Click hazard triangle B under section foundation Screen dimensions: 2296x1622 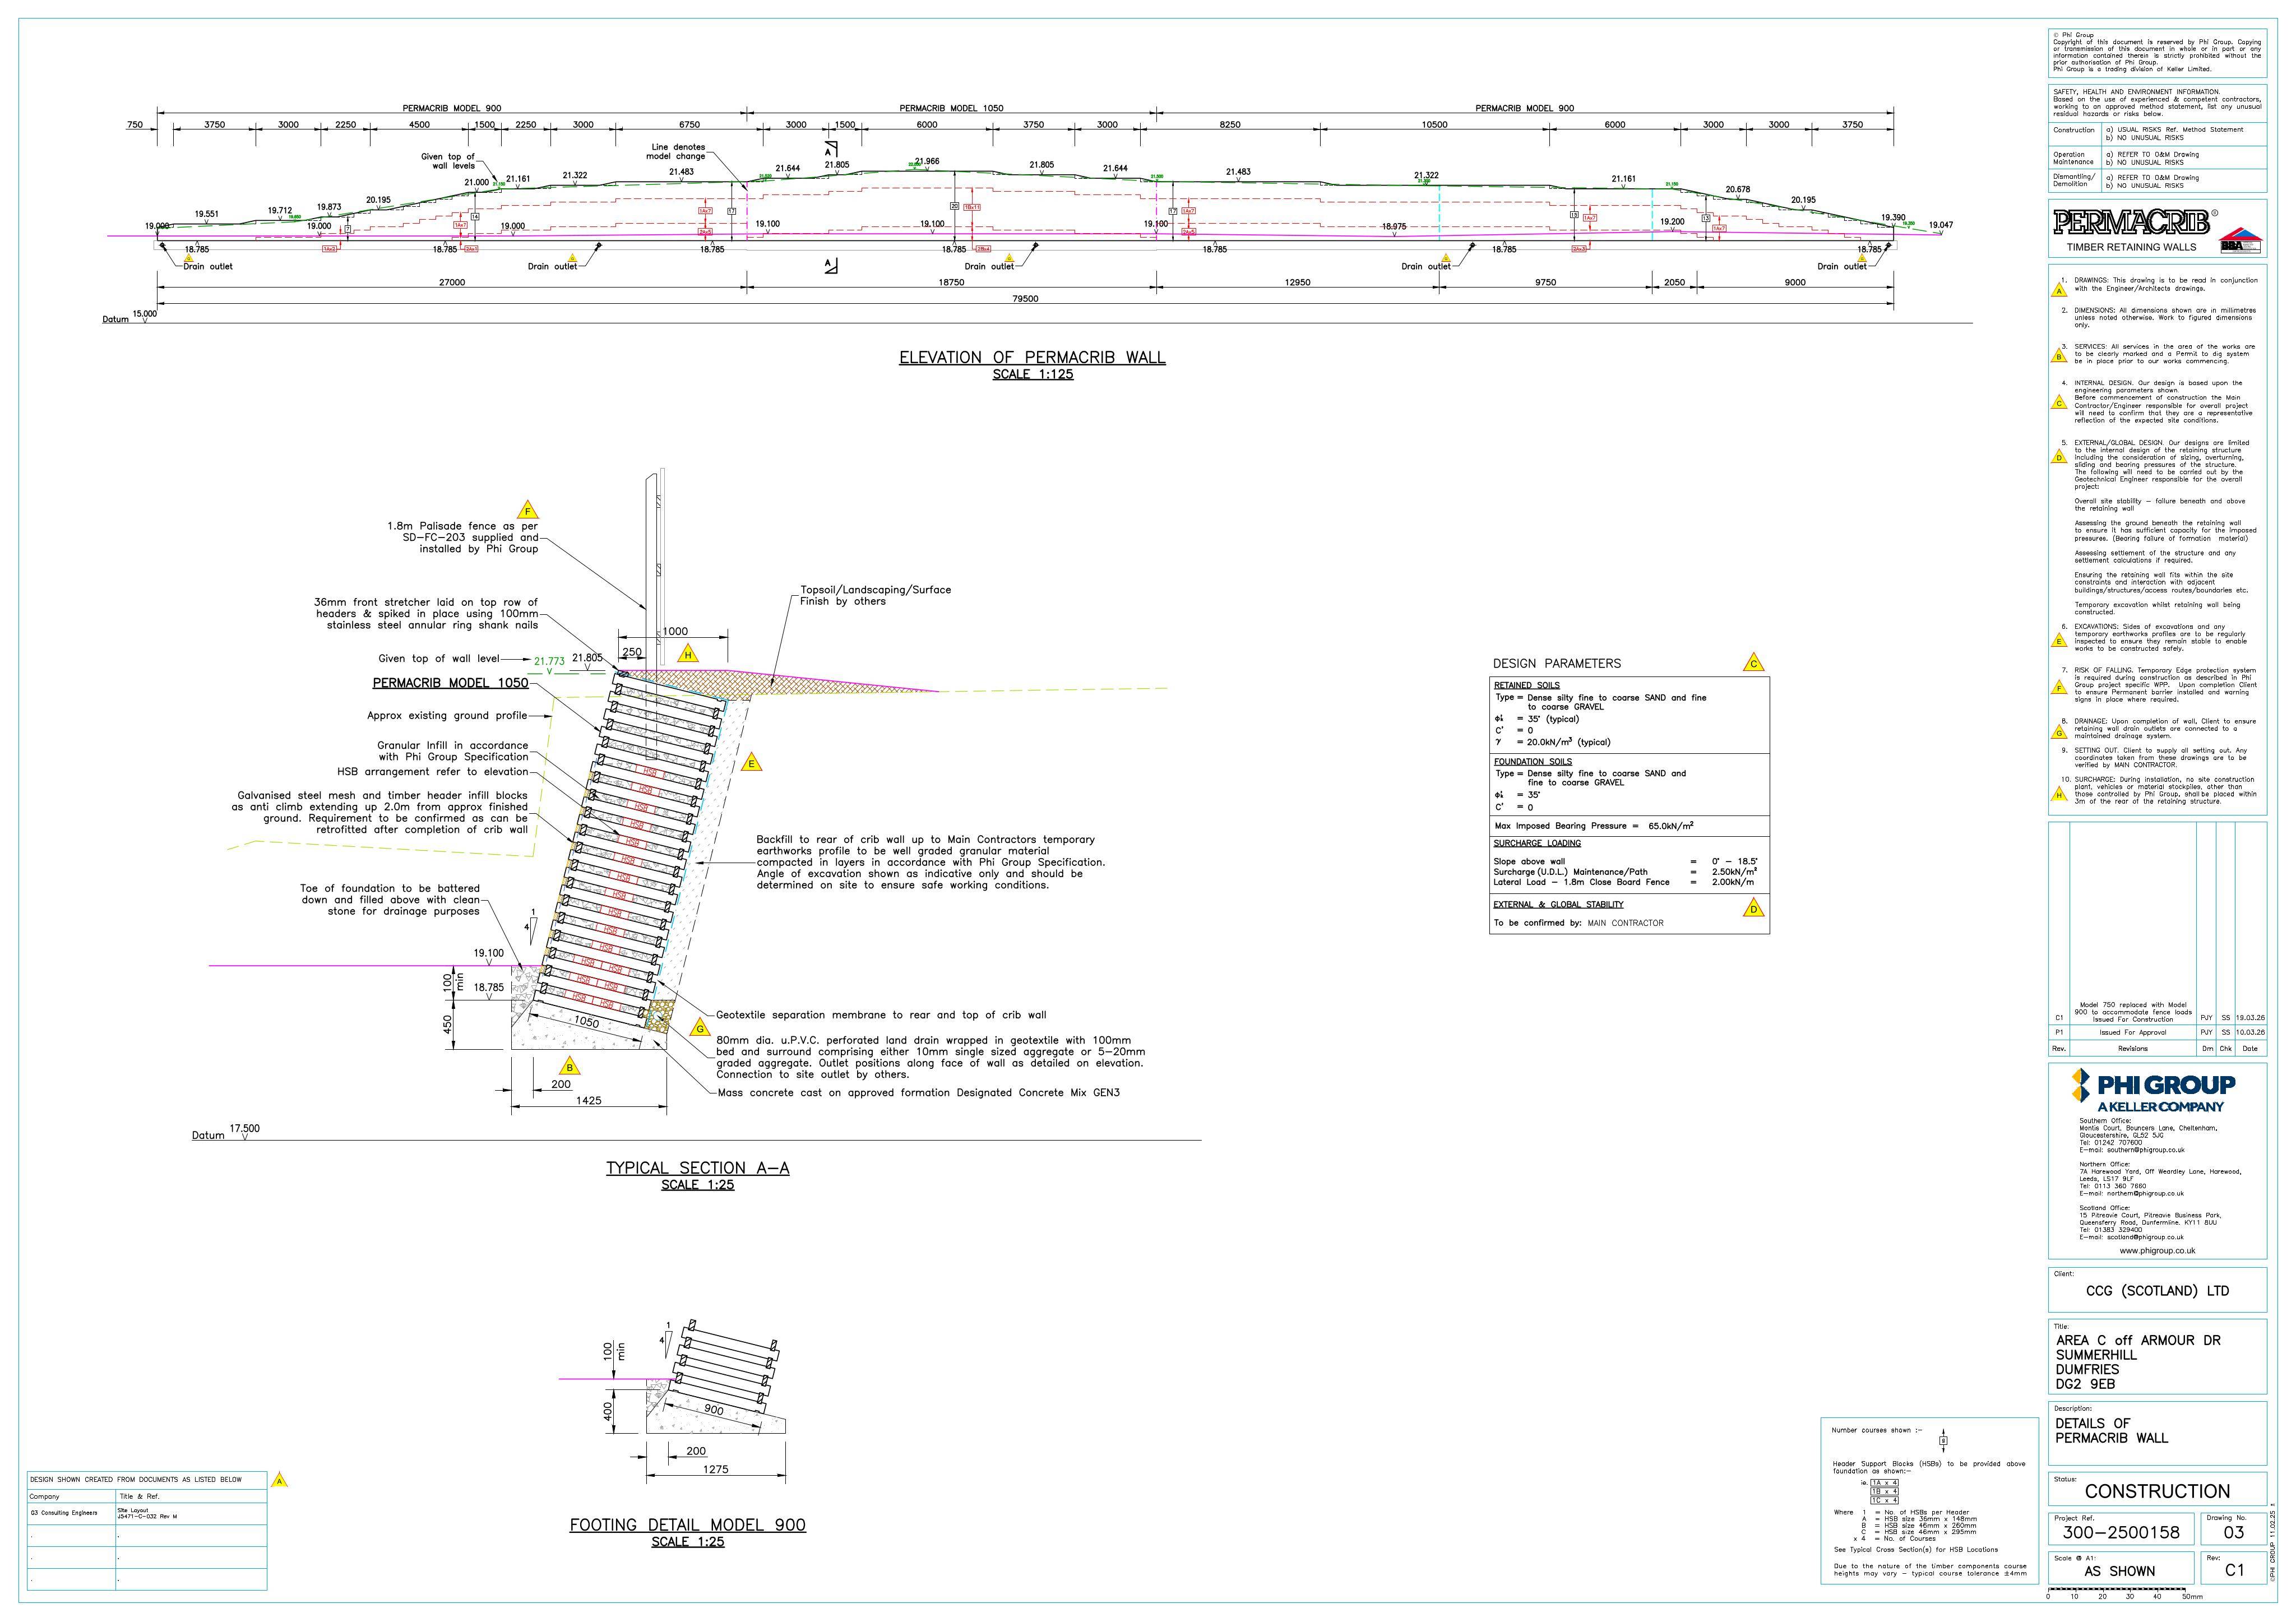(x=570, y=1066)
